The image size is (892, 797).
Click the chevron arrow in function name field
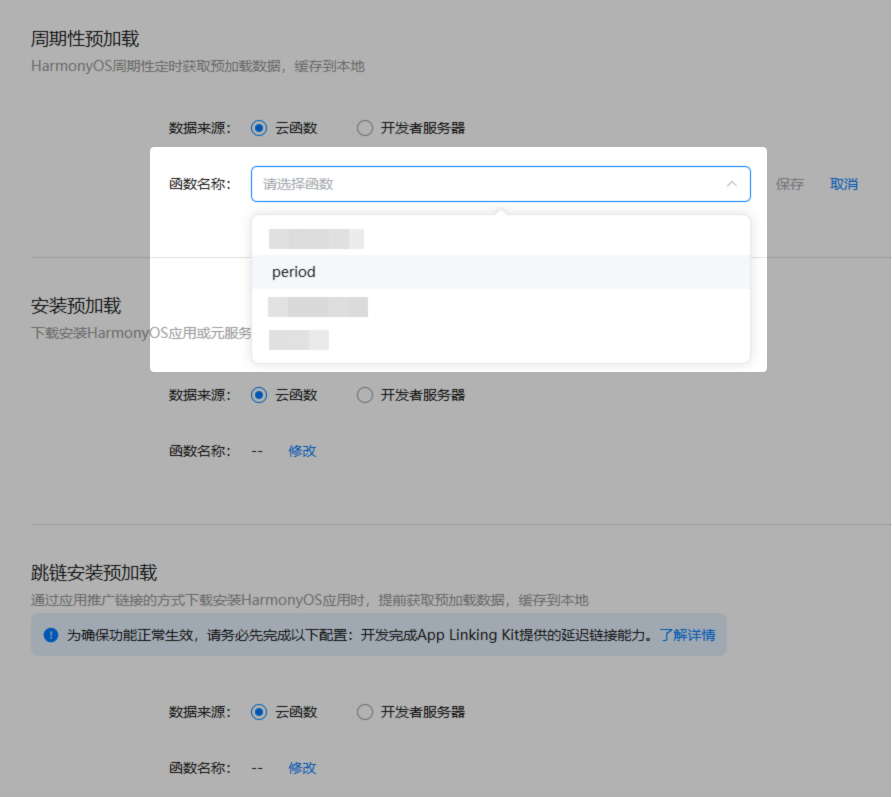point(731,184)
